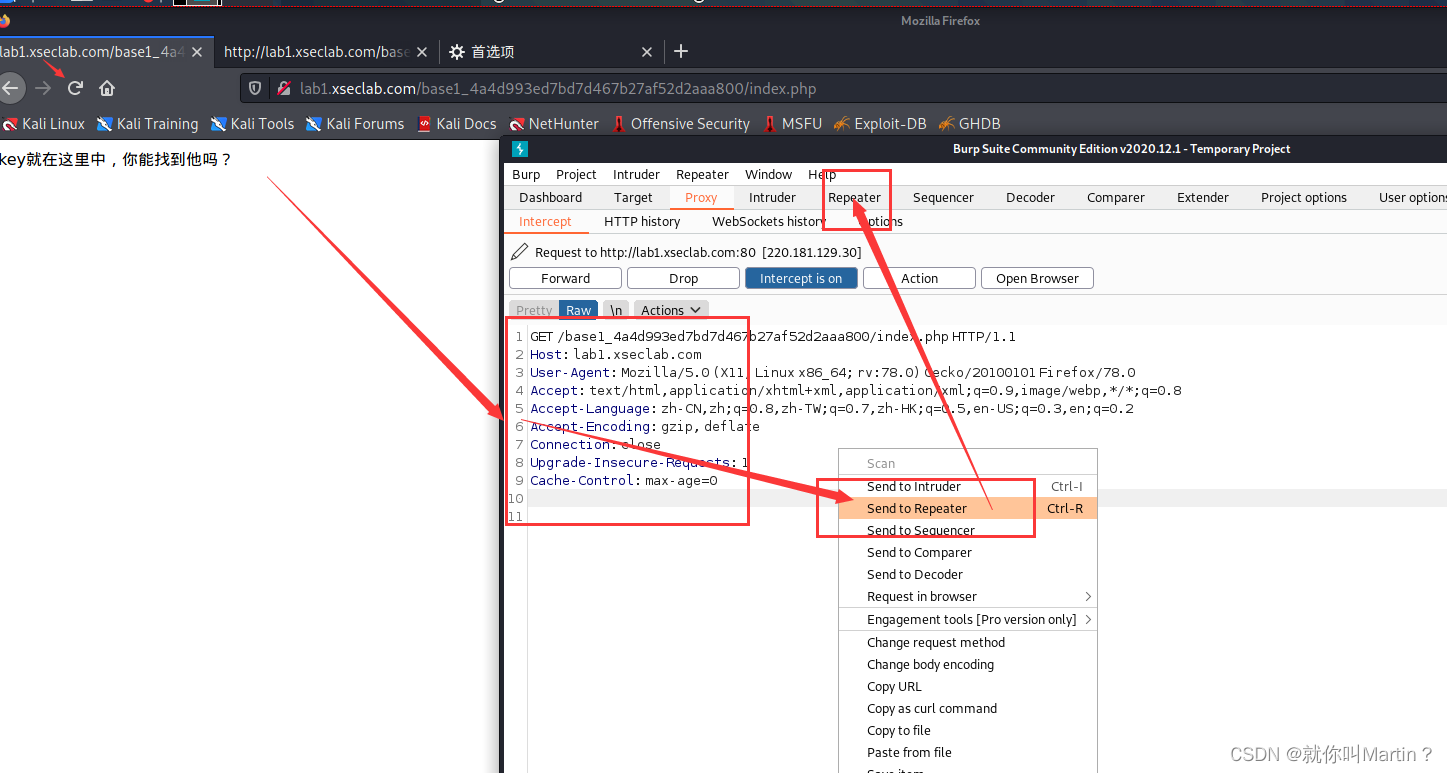Choose Send to Decoder

tap(968, 574)
